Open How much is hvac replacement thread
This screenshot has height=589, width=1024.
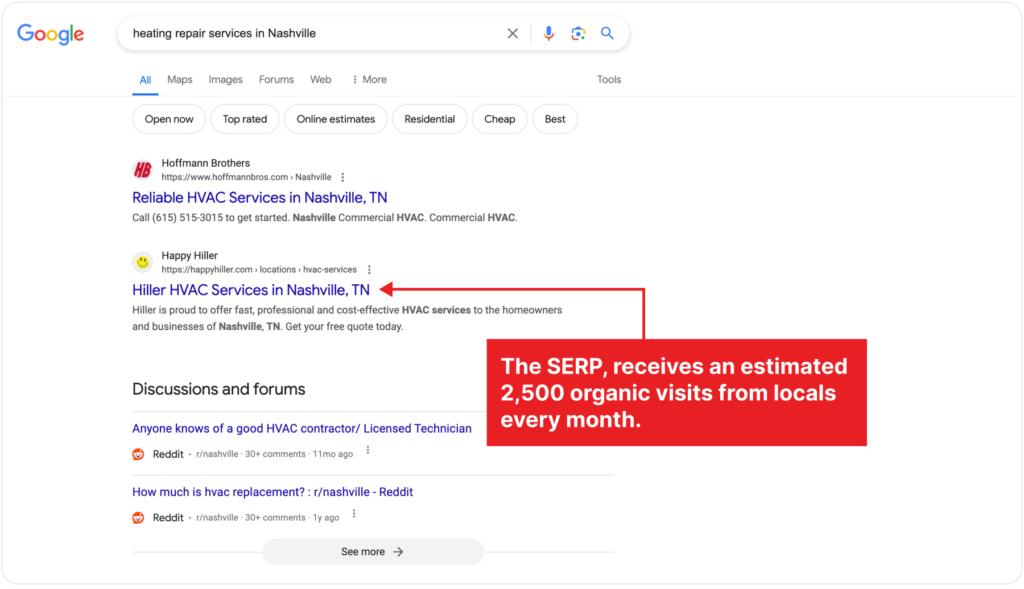click(x=272, y=492)
